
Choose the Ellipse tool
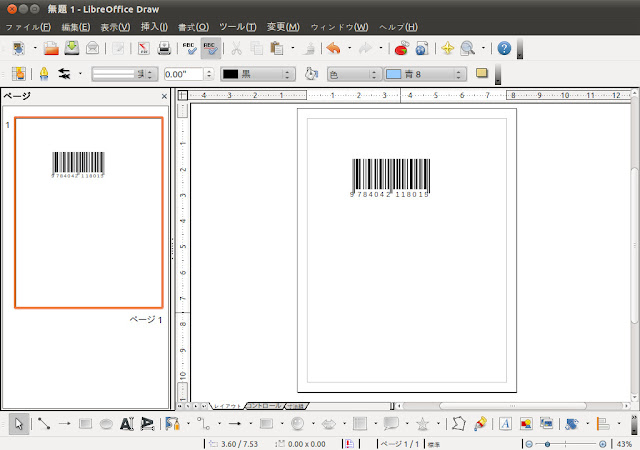click(106, 424)
